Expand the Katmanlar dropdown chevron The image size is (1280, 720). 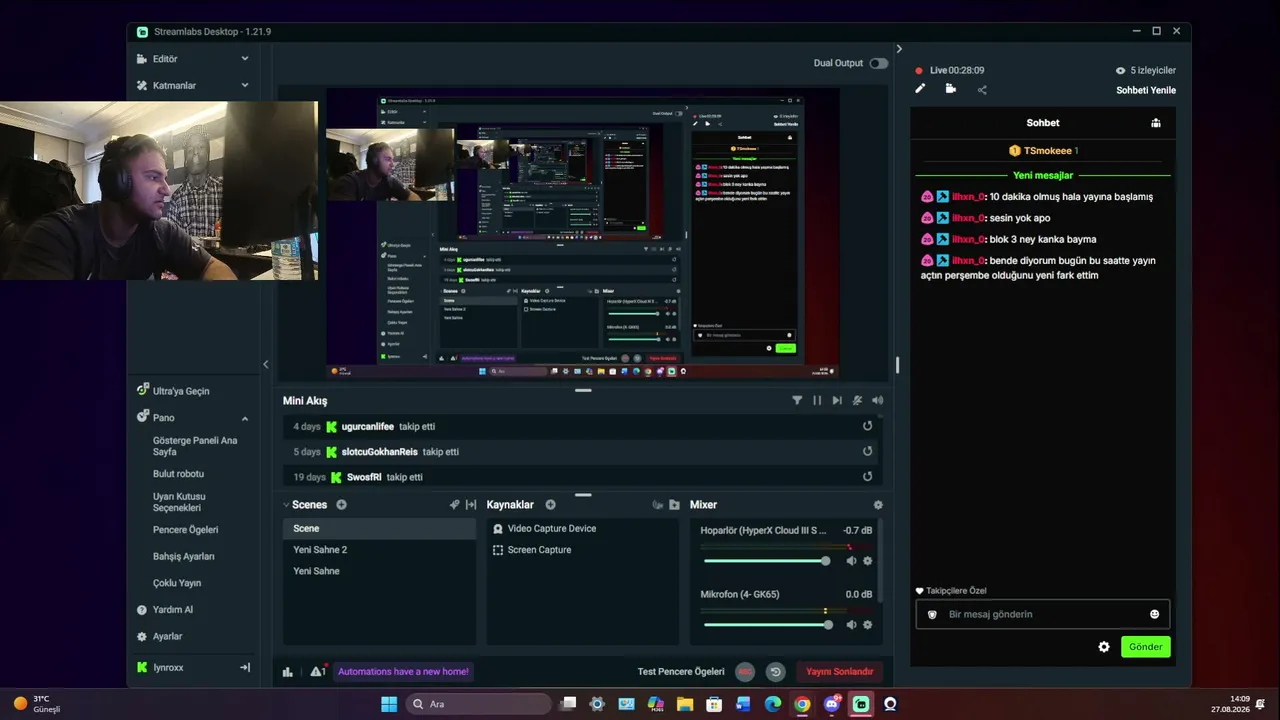click(x=245, y=85)
